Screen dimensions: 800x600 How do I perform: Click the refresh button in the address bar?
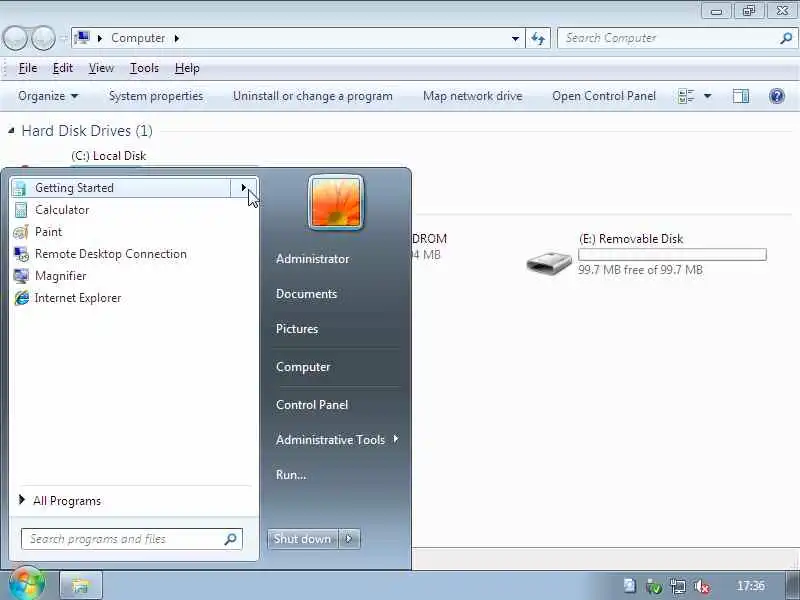(x=538, y=38)
